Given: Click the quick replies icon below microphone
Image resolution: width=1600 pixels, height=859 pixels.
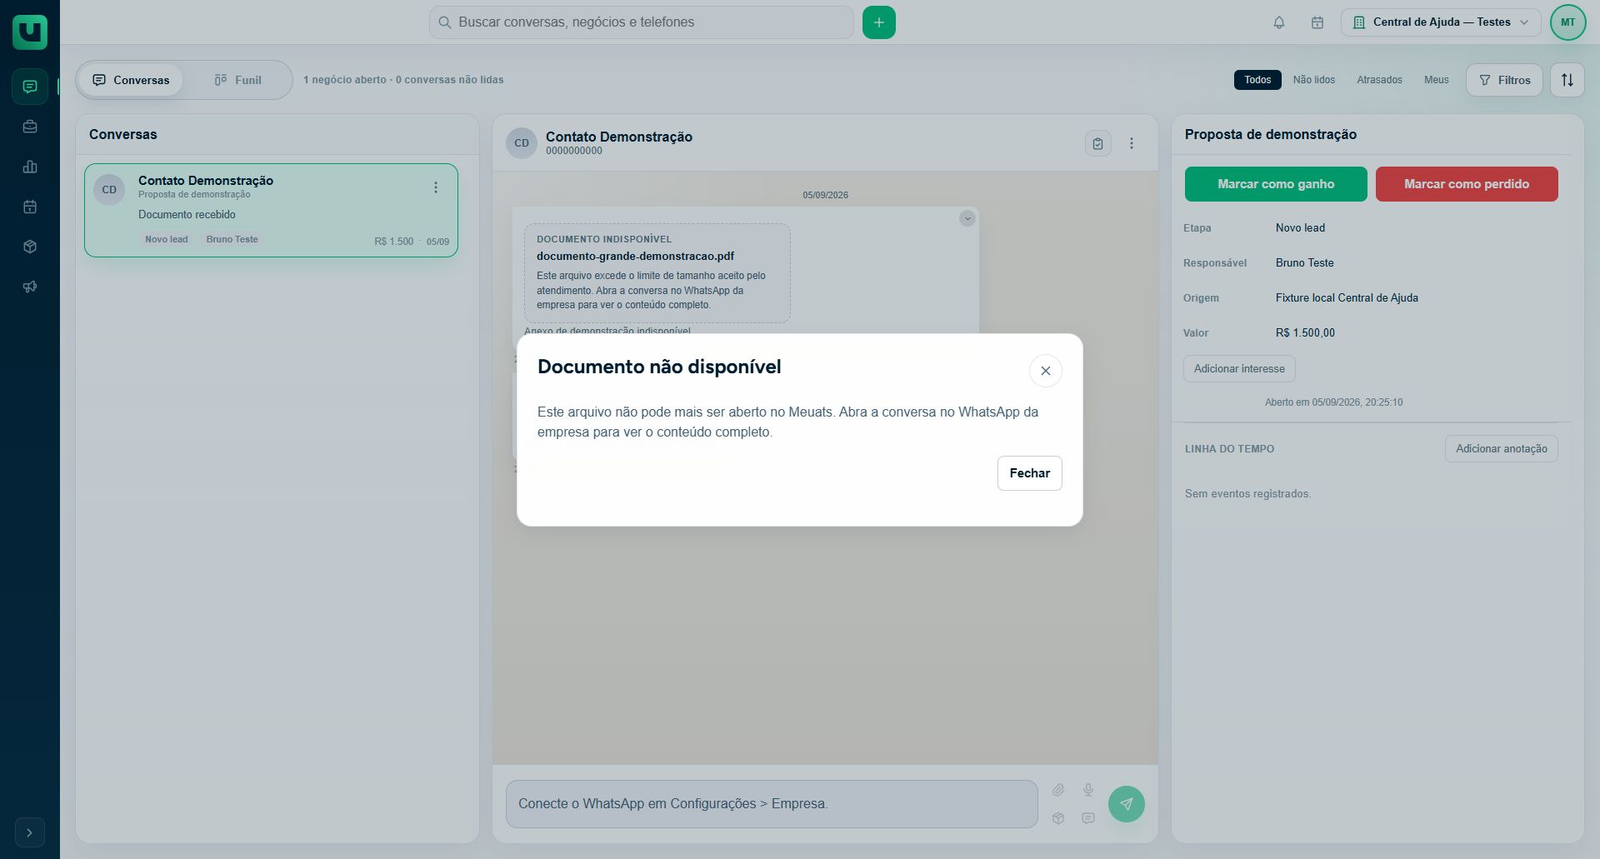Looking at the screenshot, I should coord(1088,818).
